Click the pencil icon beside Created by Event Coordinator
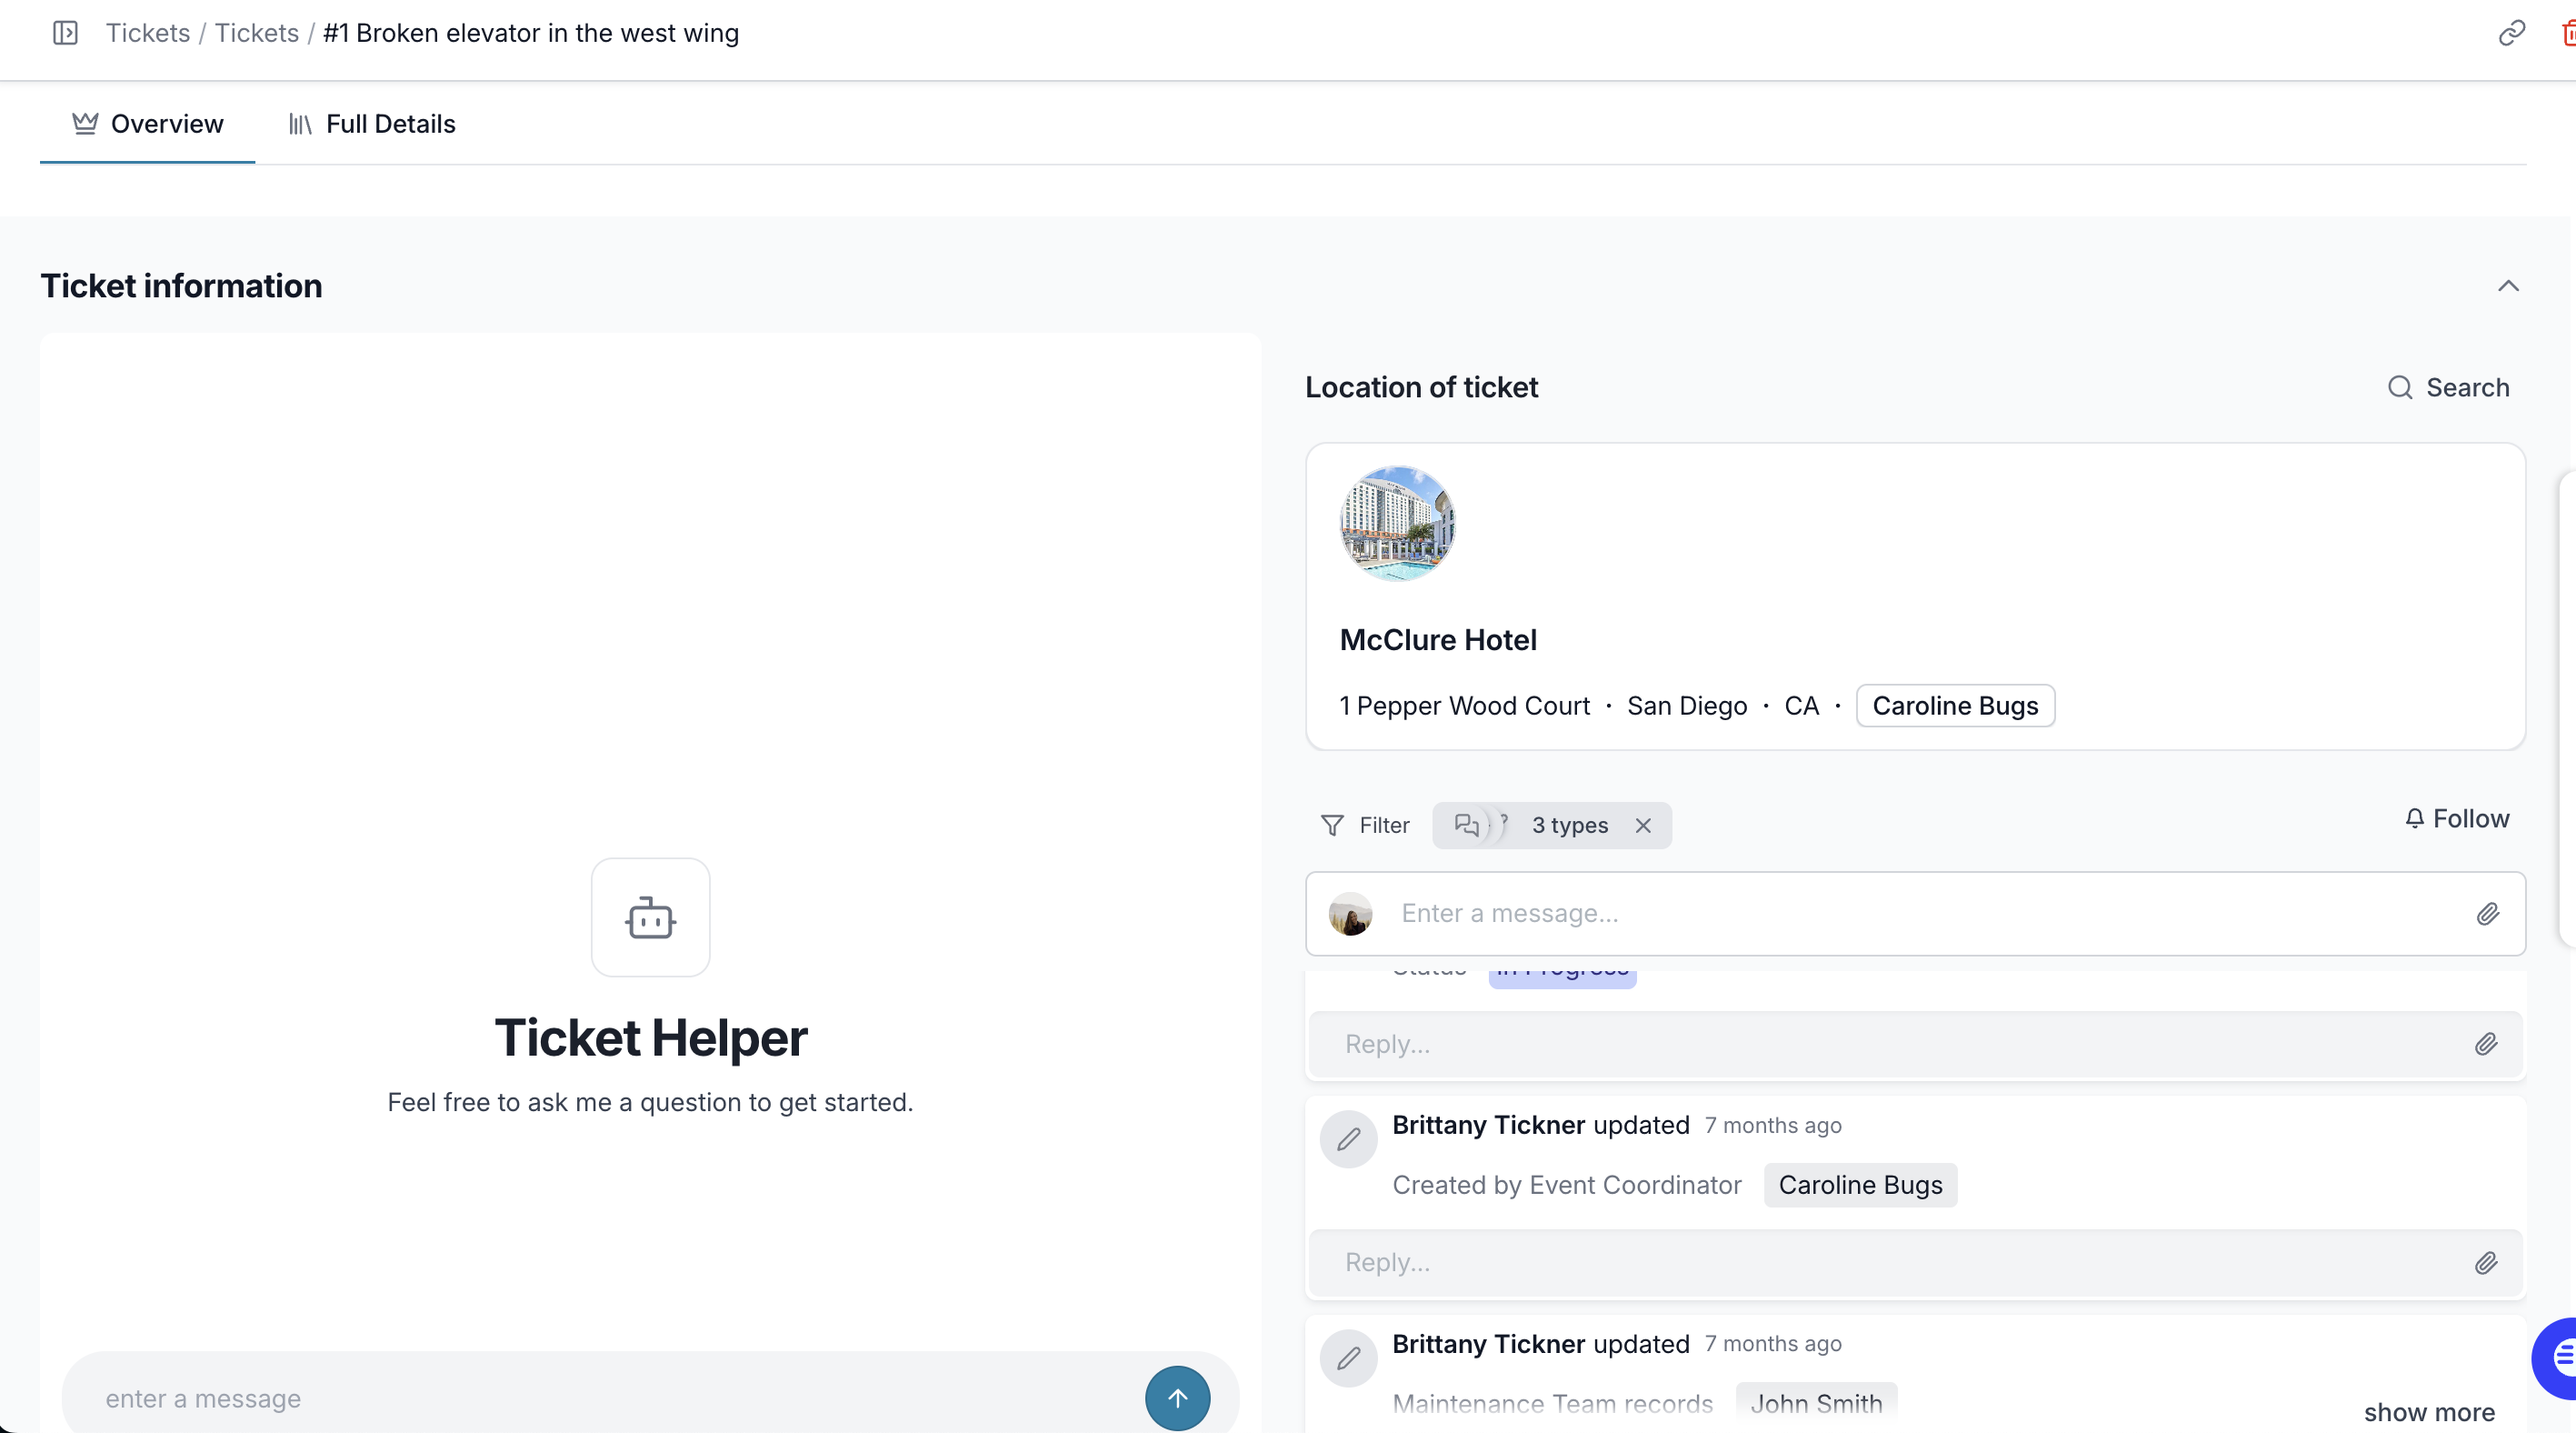 tap(1348, 1139)
